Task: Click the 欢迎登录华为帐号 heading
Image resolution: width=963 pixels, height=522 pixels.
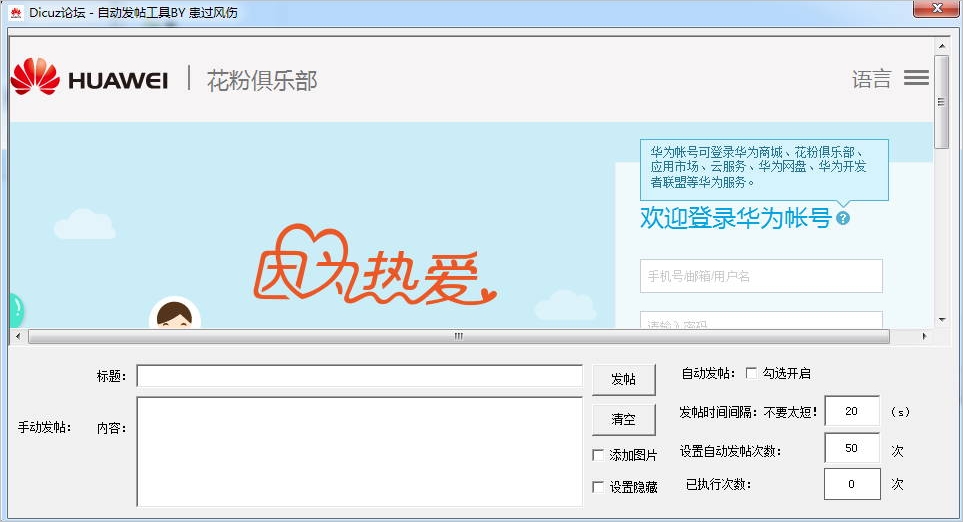Action: (x=736, y=218)
